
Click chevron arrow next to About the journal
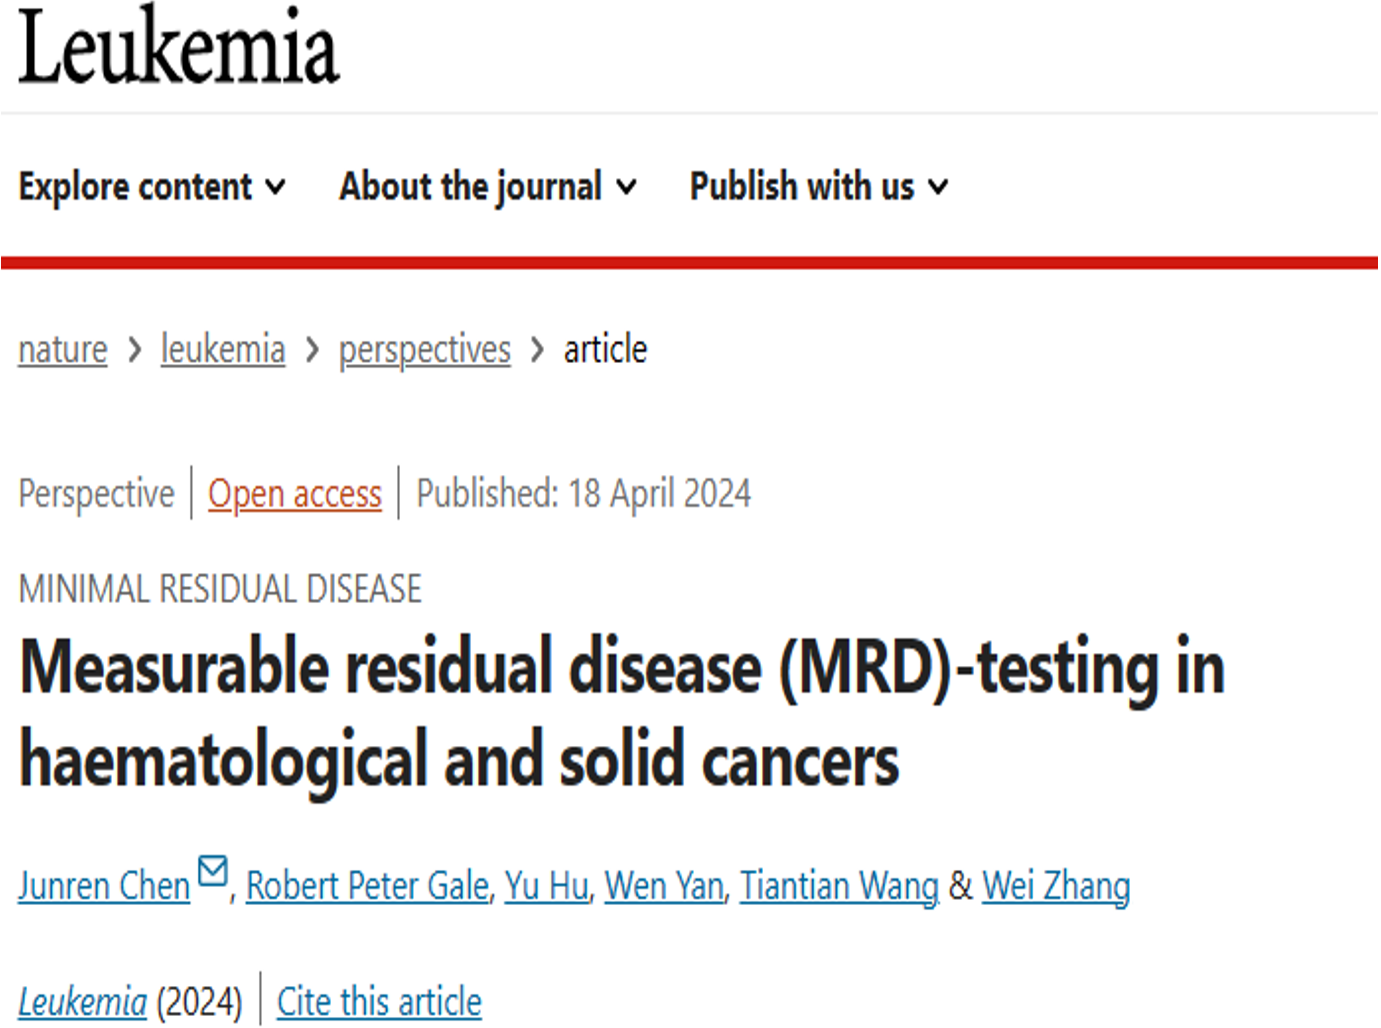626,187
